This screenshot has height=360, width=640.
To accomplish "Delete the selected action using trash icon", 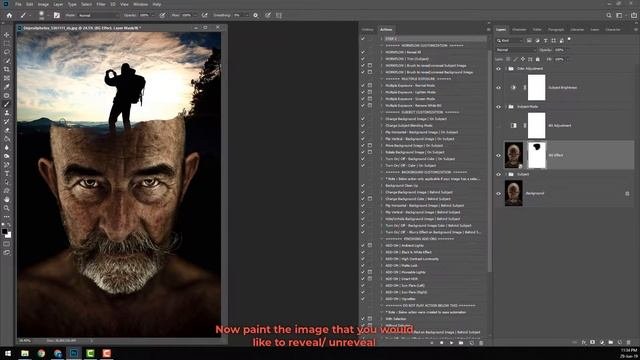I will click(481, 343).
